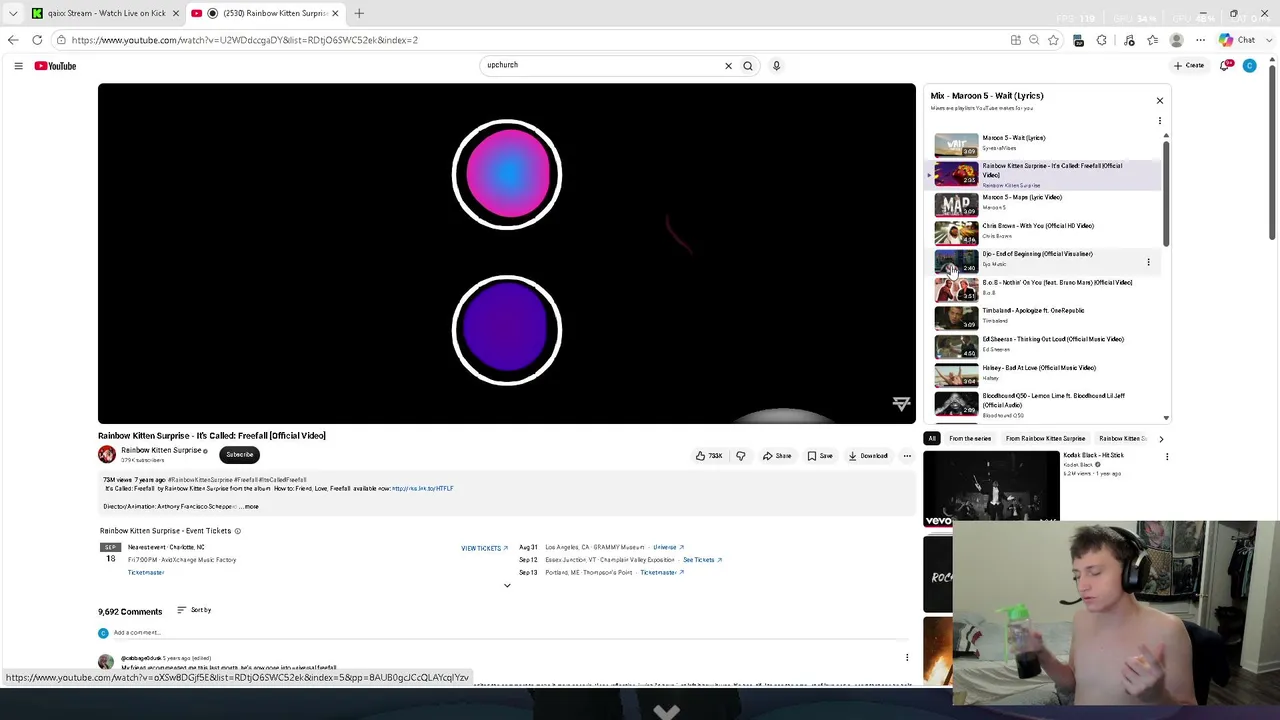Image resolution: width=1280 pixels, height=720 pixels.
Task: Open See Tickets for Essex Junction
Action: coord(702,560)
